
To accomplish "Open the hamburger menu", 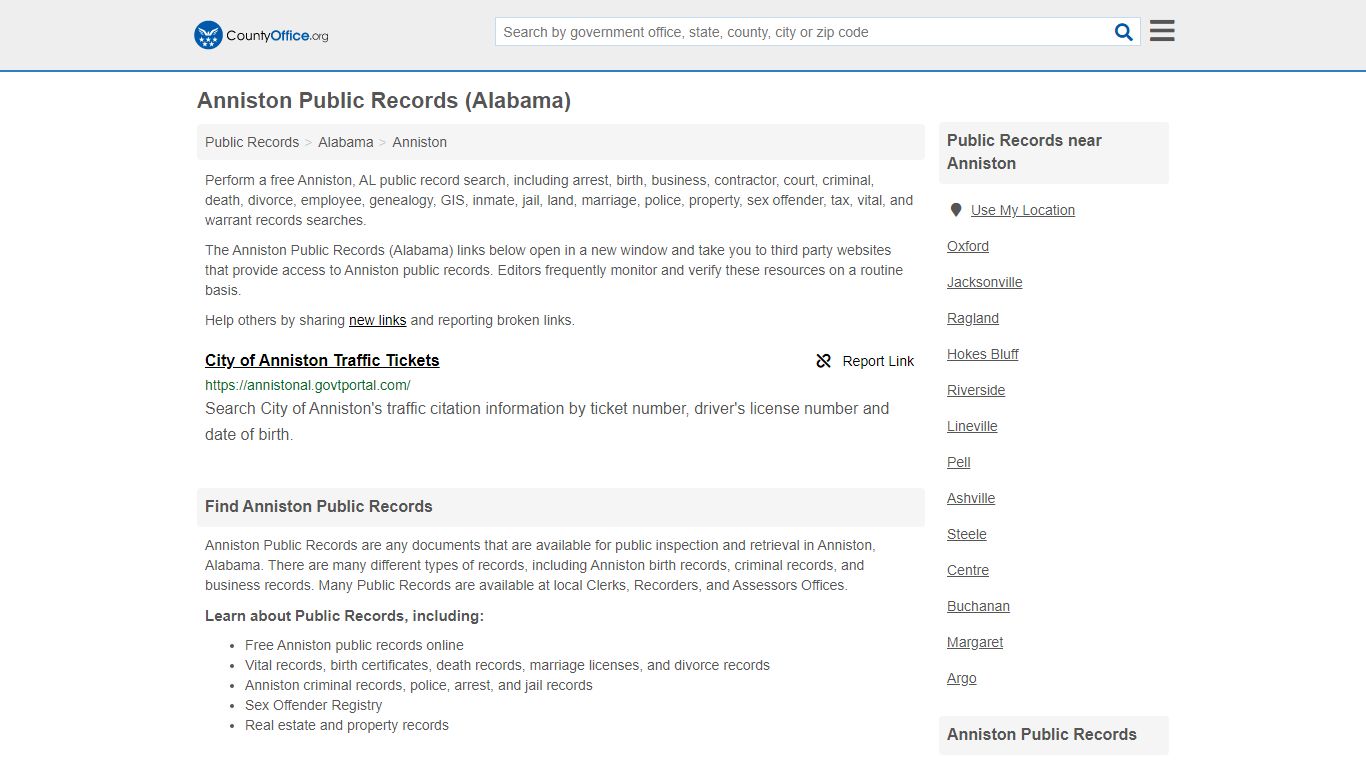I will tap(1162, 31).
